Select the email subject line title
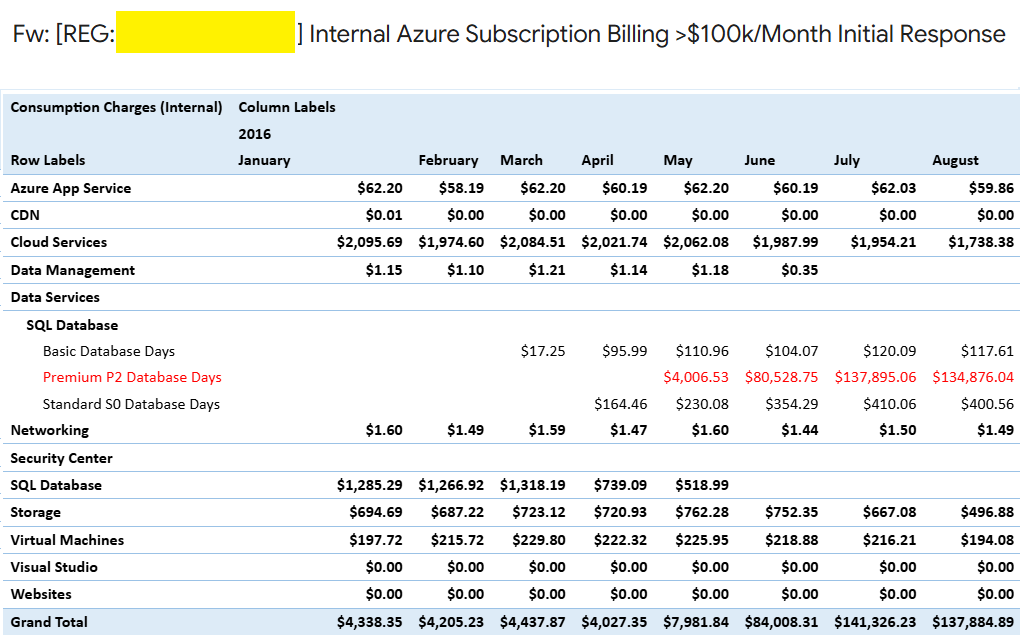 pyautogui.click(x=509, y=33)
